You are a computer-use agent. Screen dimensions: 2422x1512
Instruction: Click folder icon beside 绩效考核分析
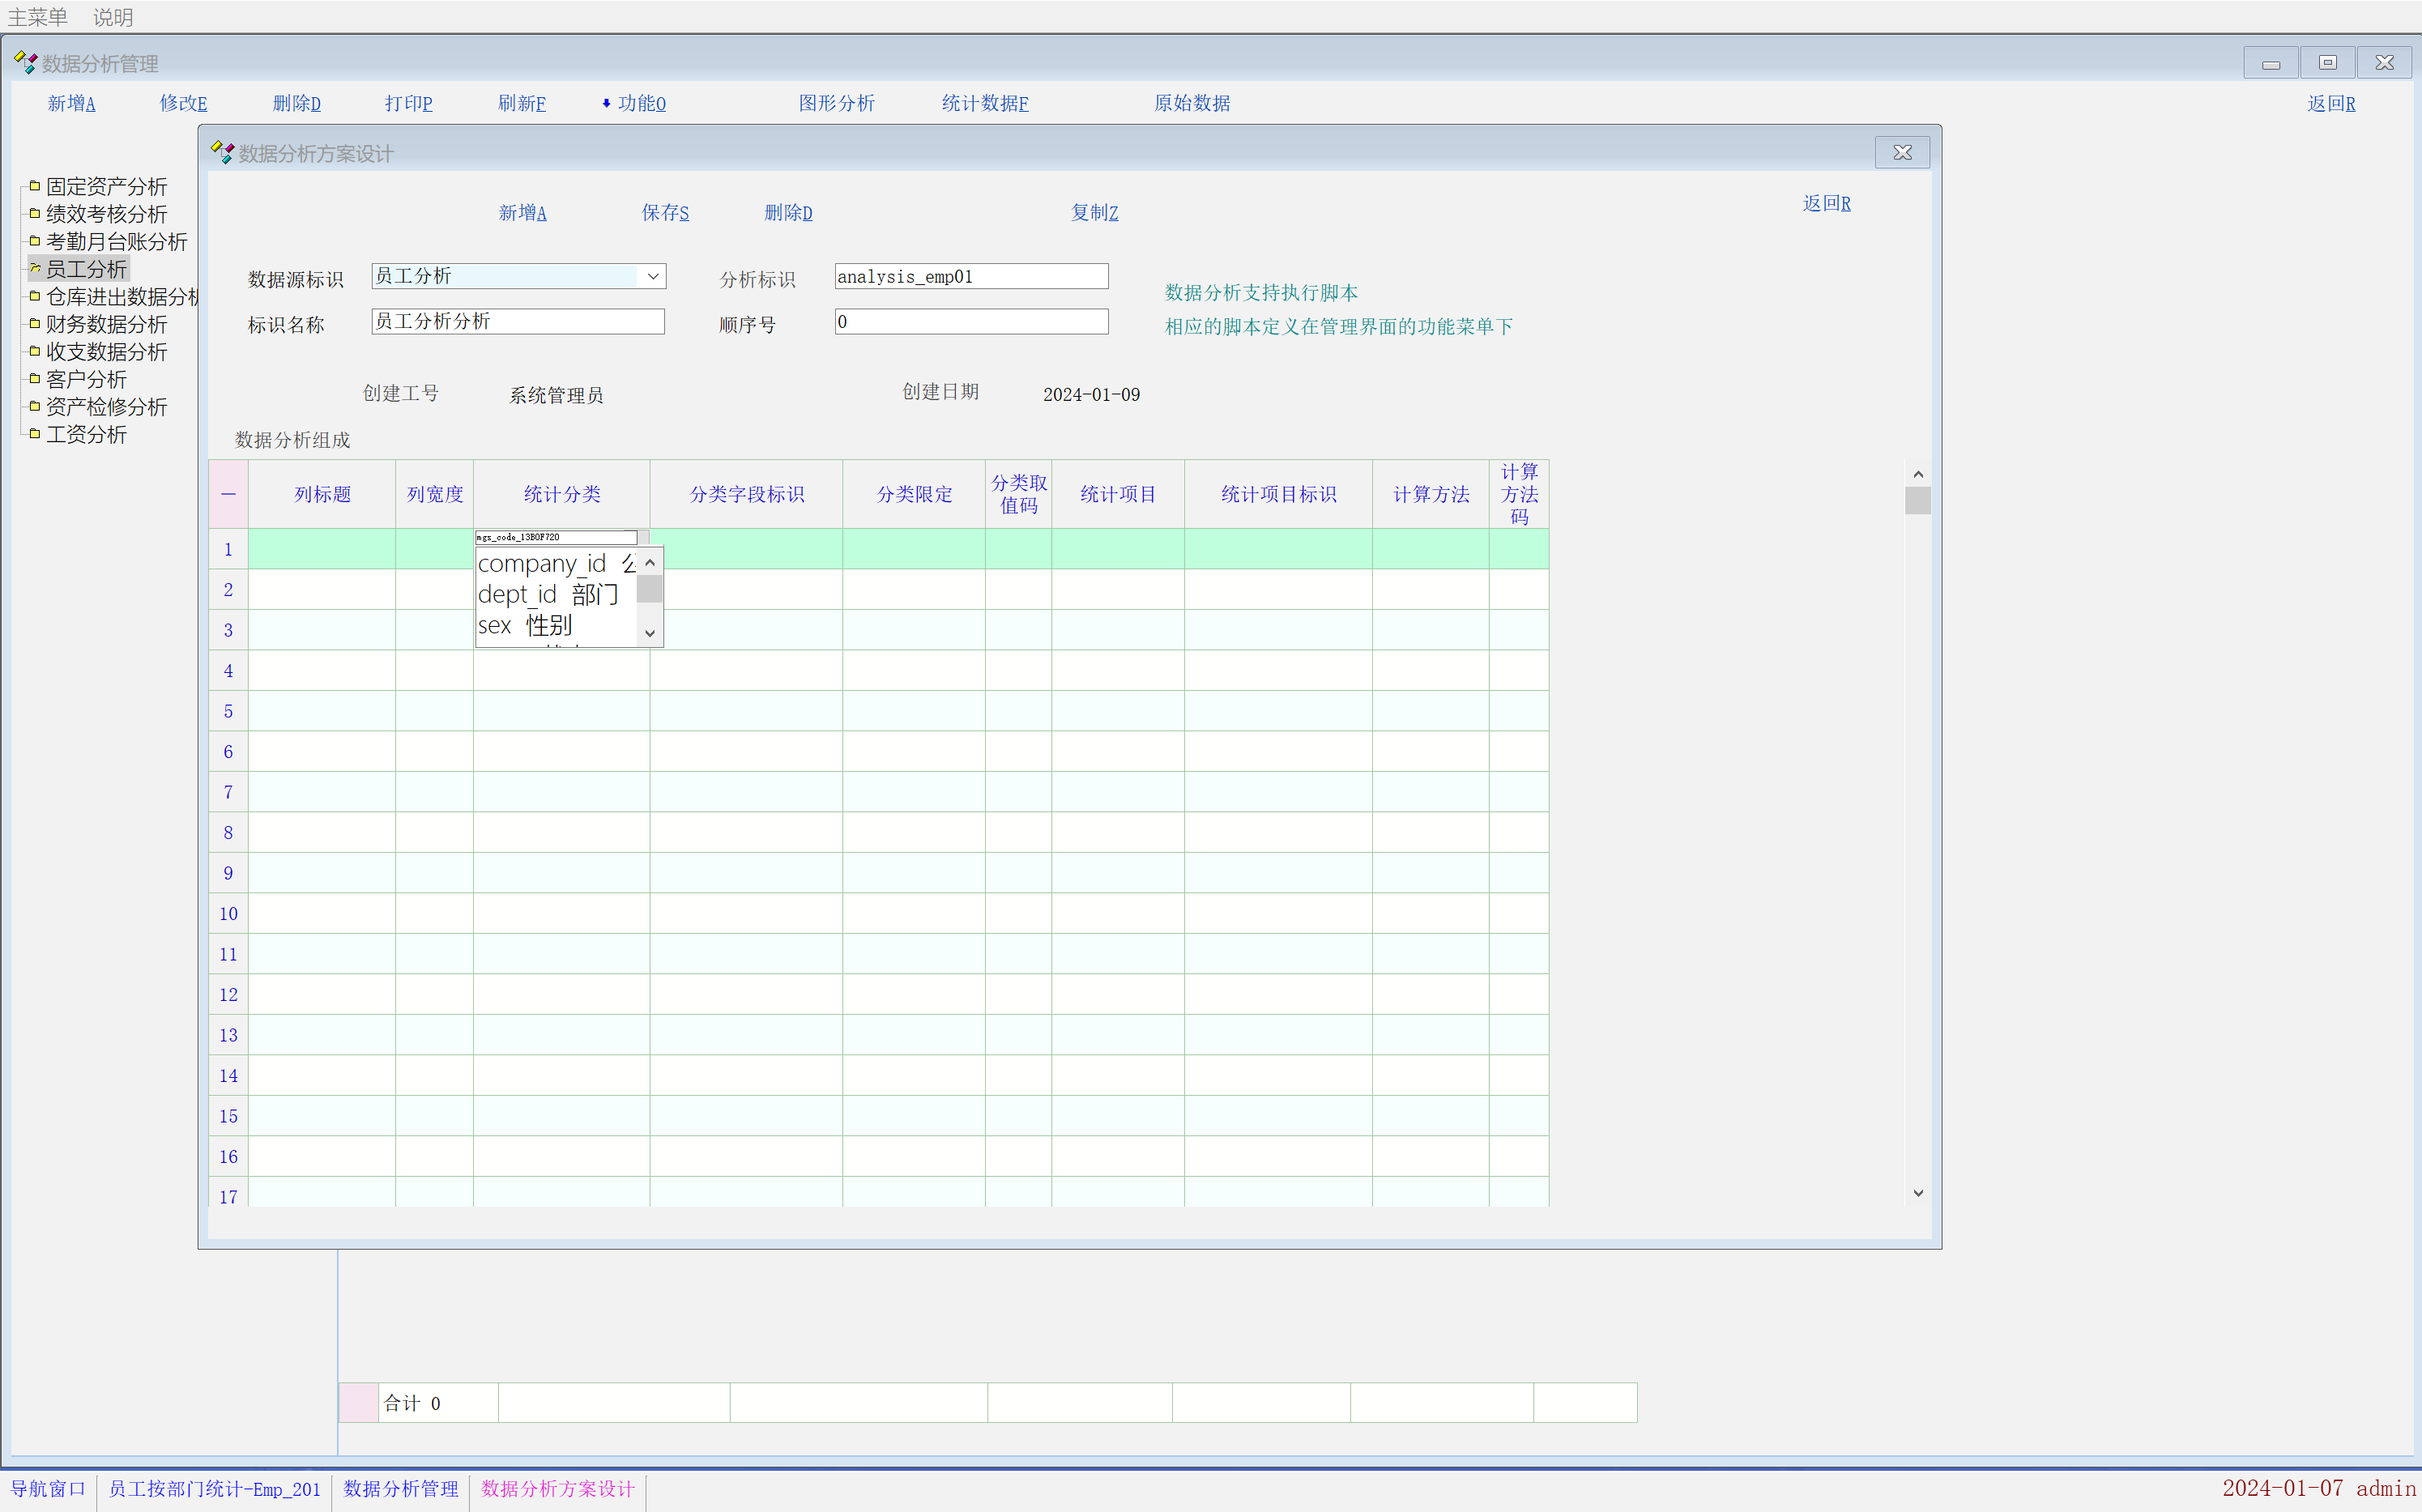click(x=35, y=213)
